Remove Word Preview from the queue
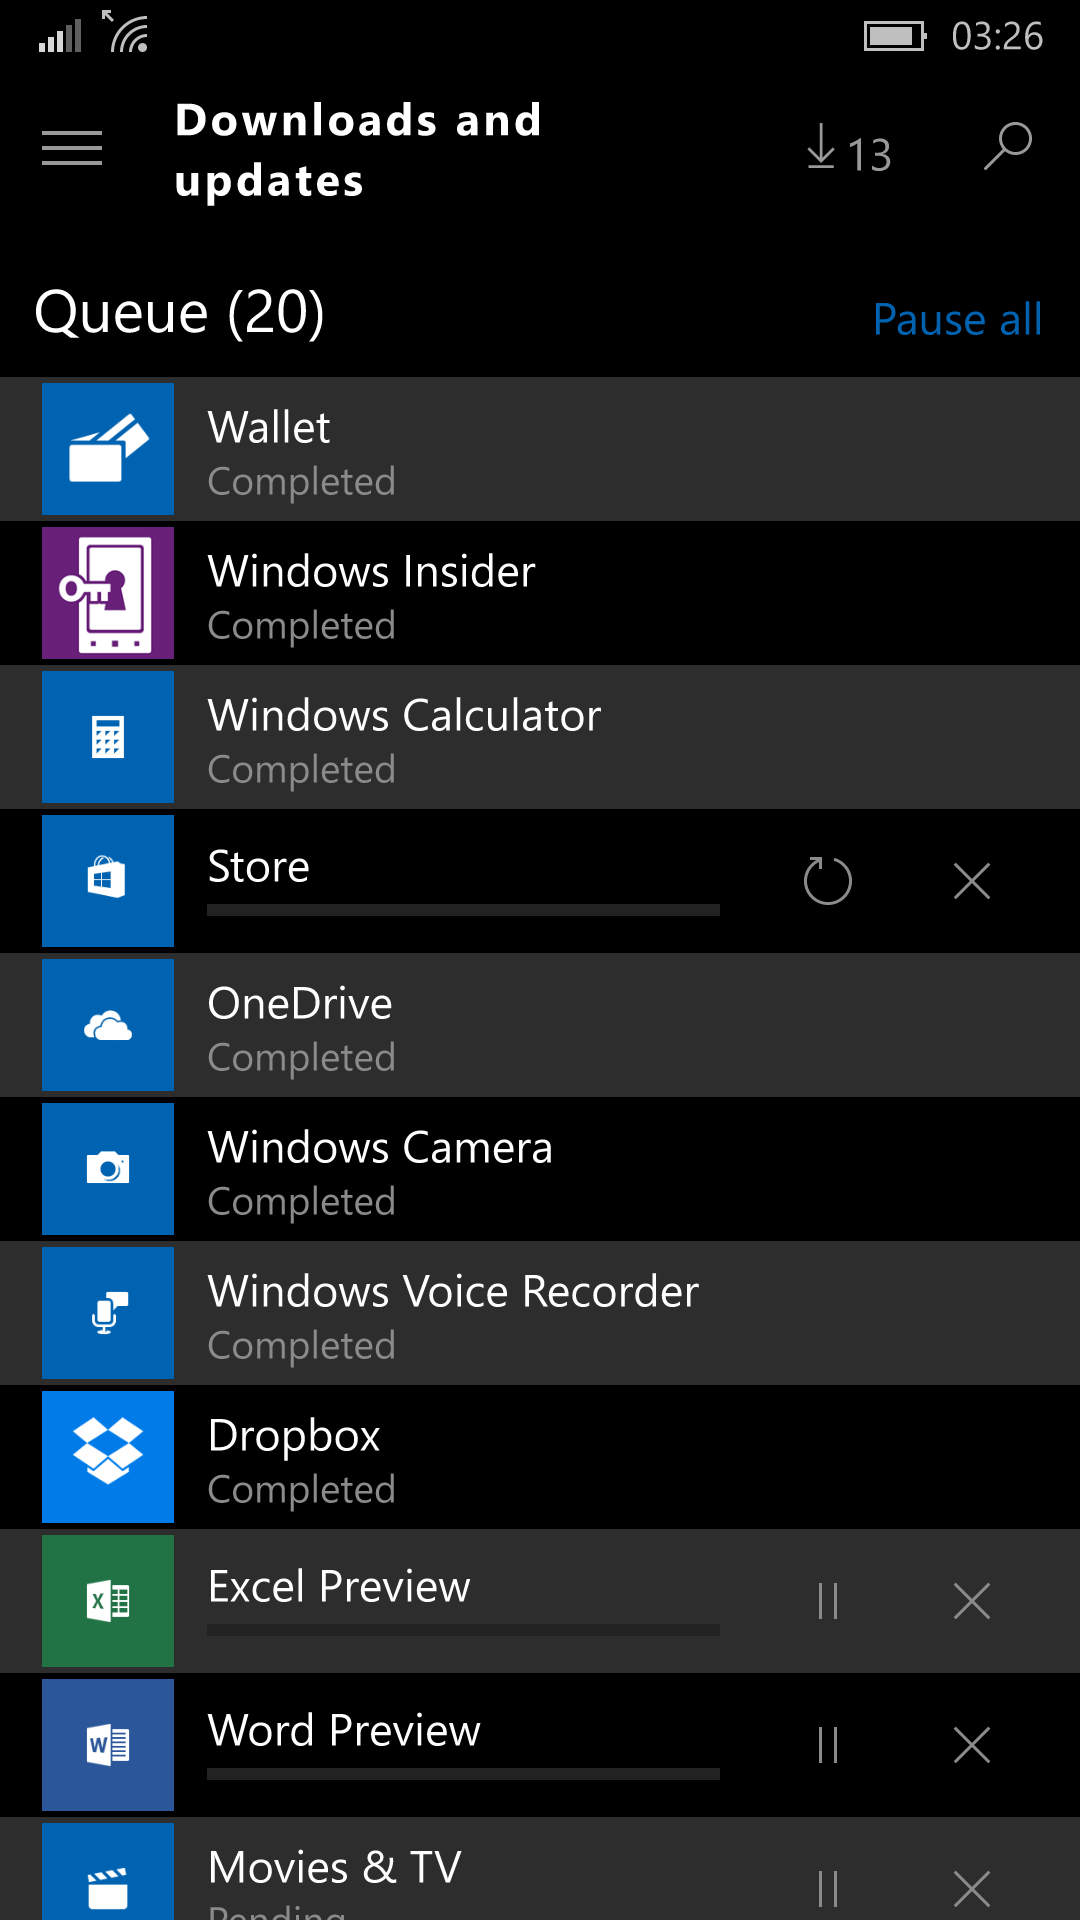 [971, 1745]
